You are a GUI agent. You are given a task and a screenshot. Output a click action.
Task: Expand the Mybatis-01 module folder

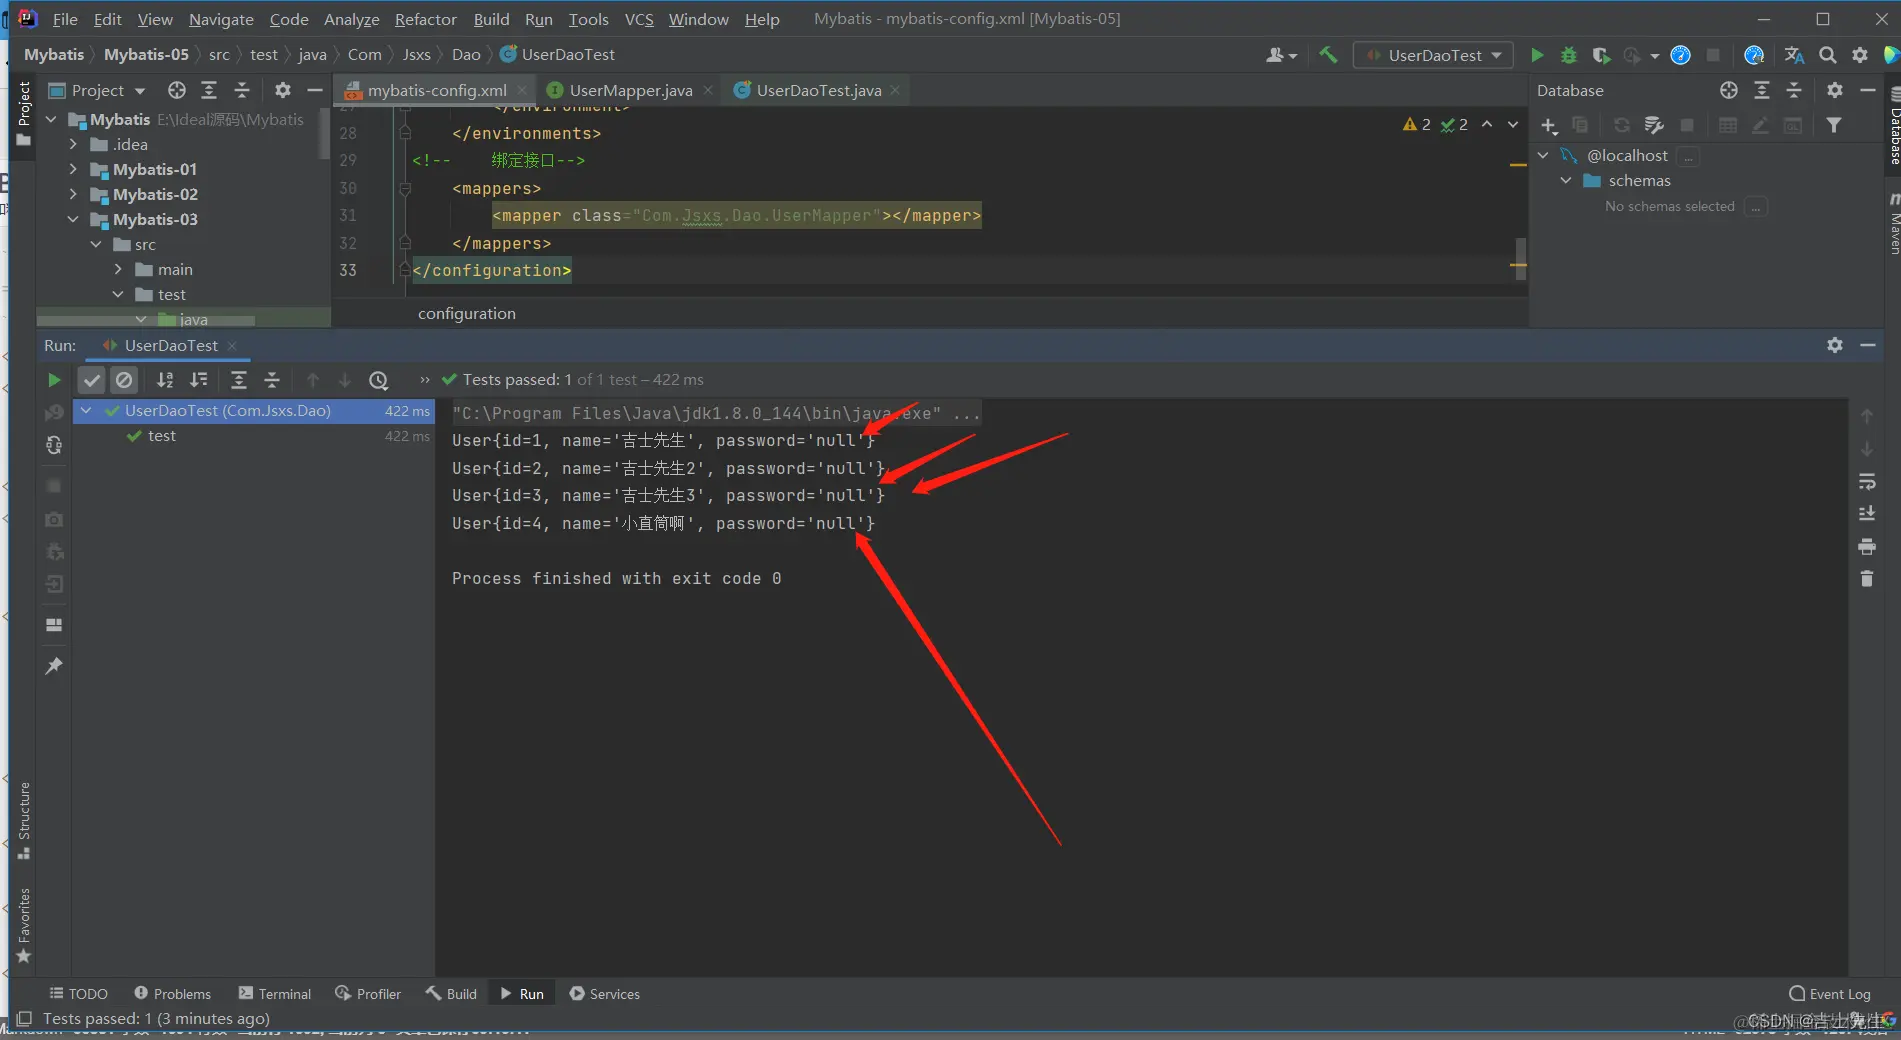(73, 169)
